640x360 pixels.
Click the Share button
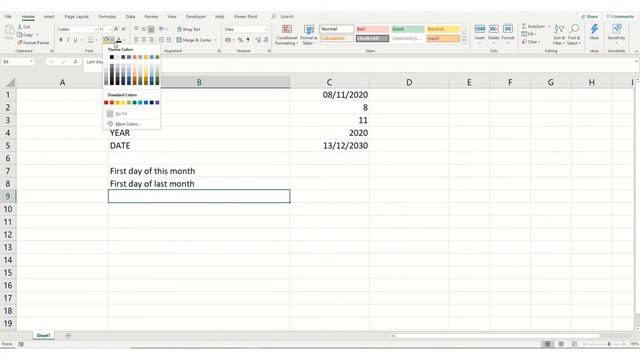[589, 17]
